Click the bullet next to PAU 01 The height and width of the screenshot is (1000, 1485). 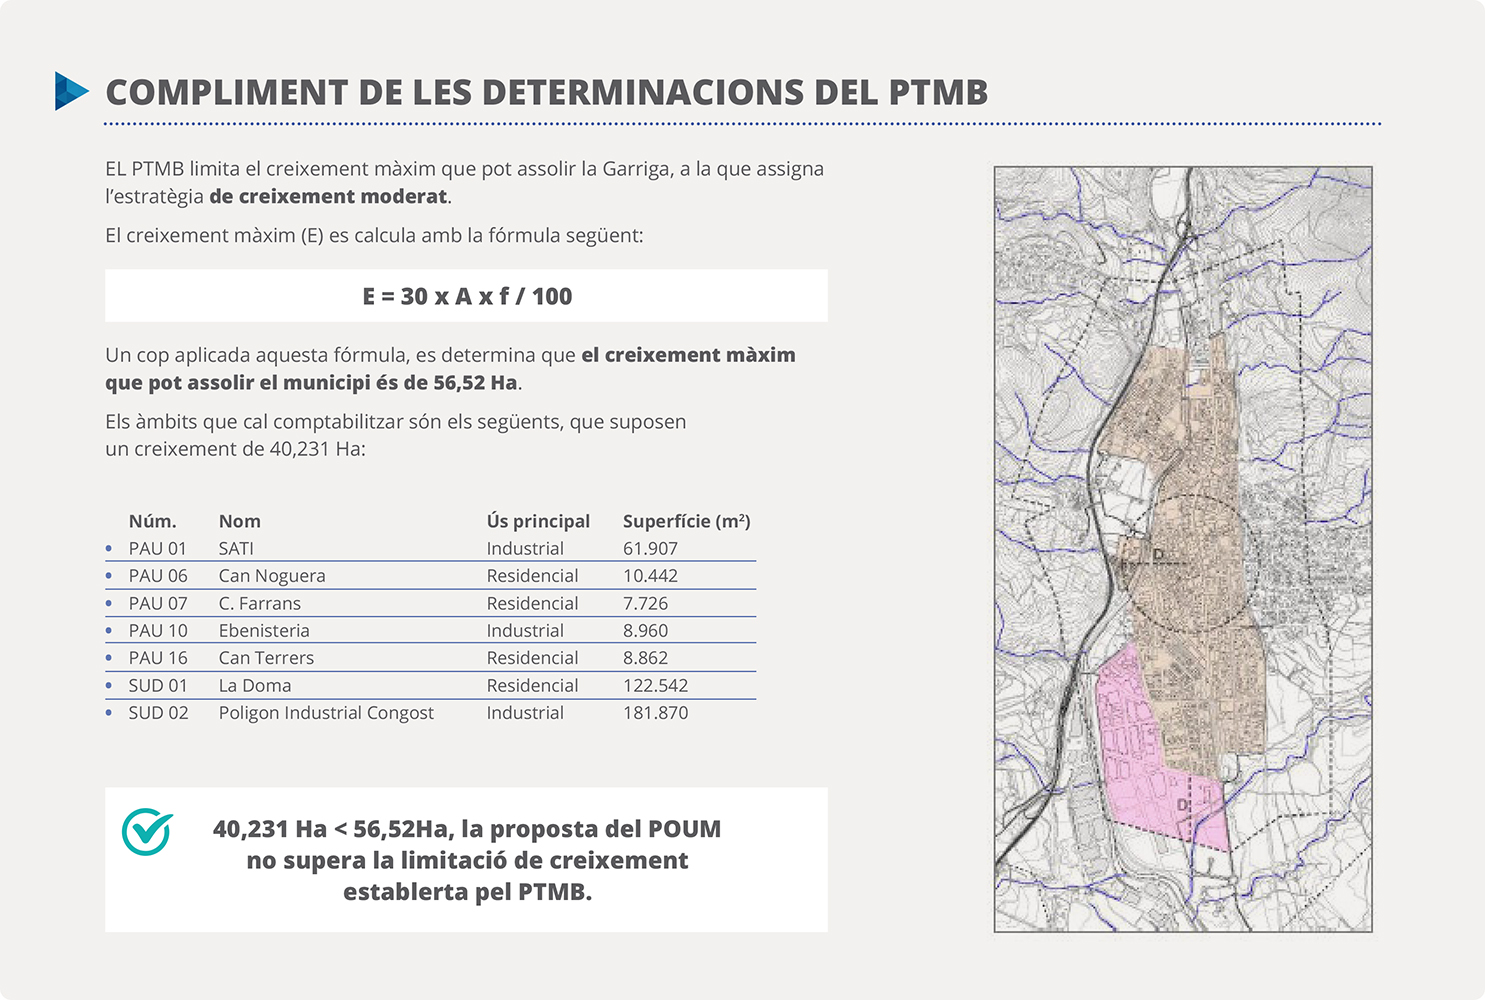coord(109,548)
